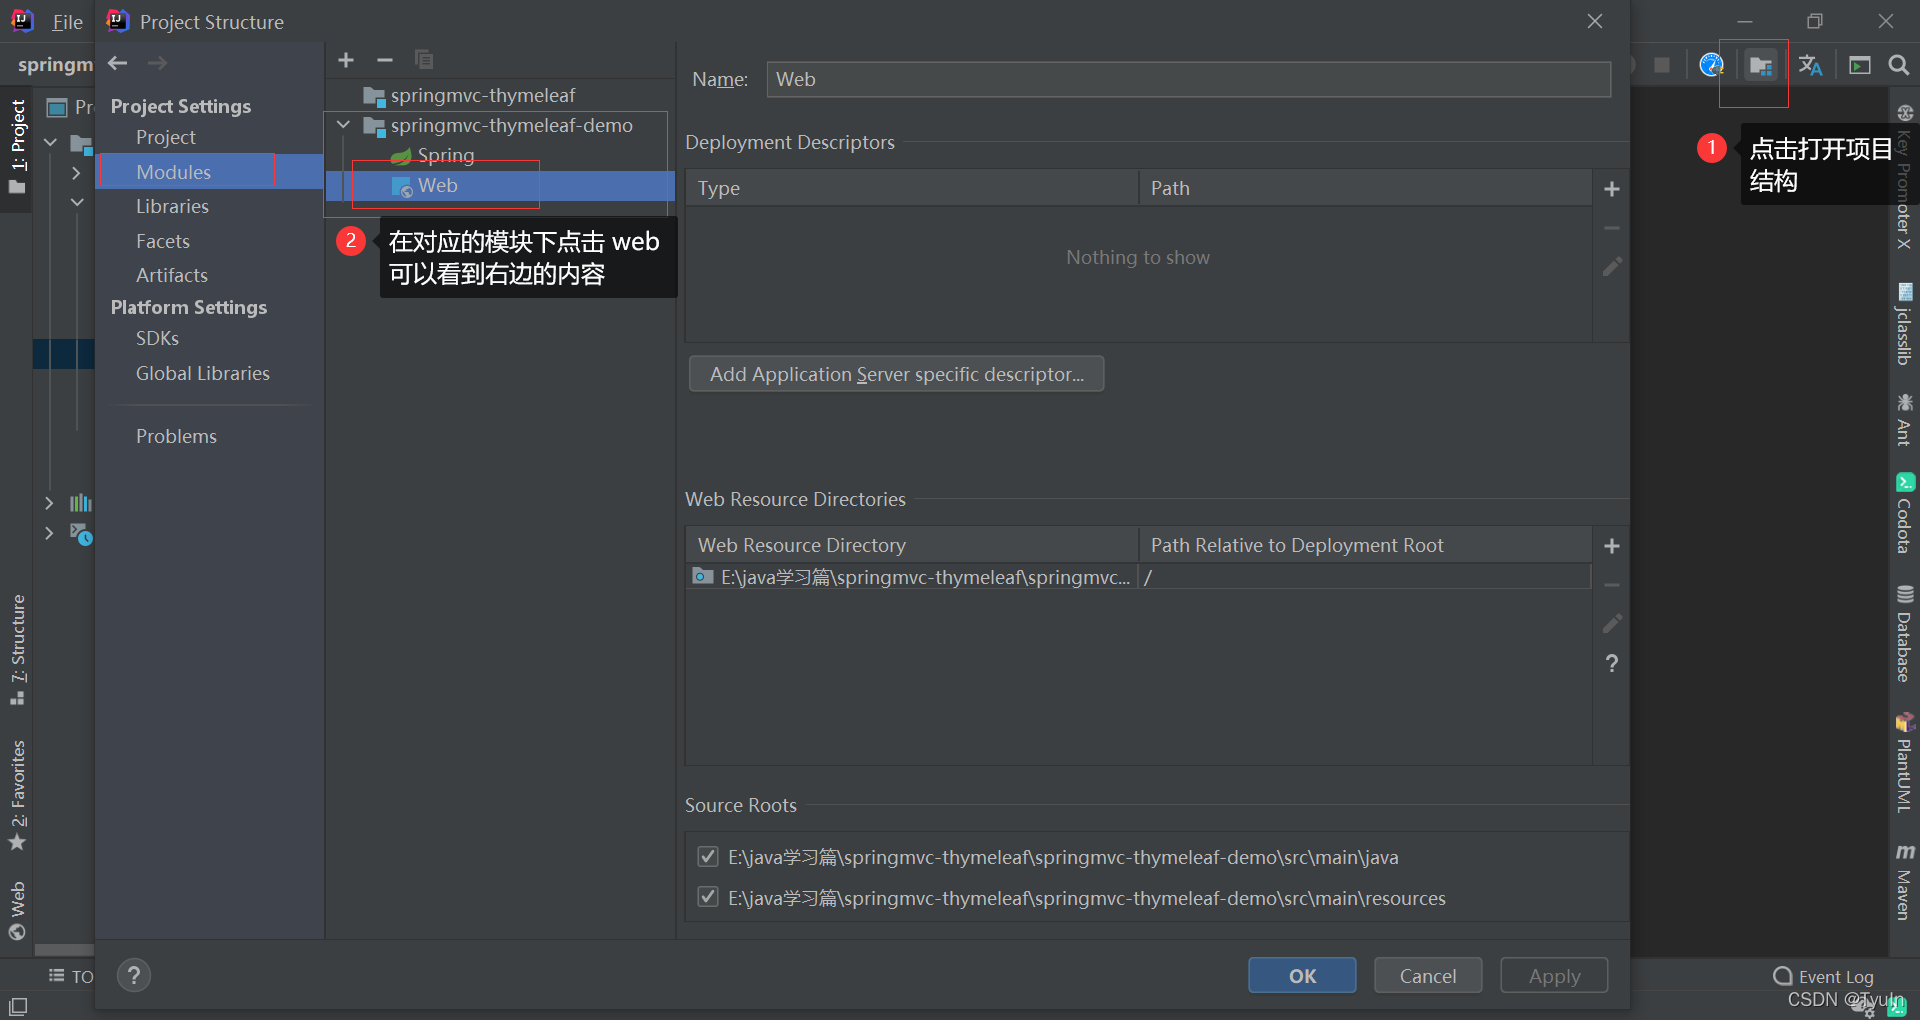Open the Project tool window tab

click(17, 148)
